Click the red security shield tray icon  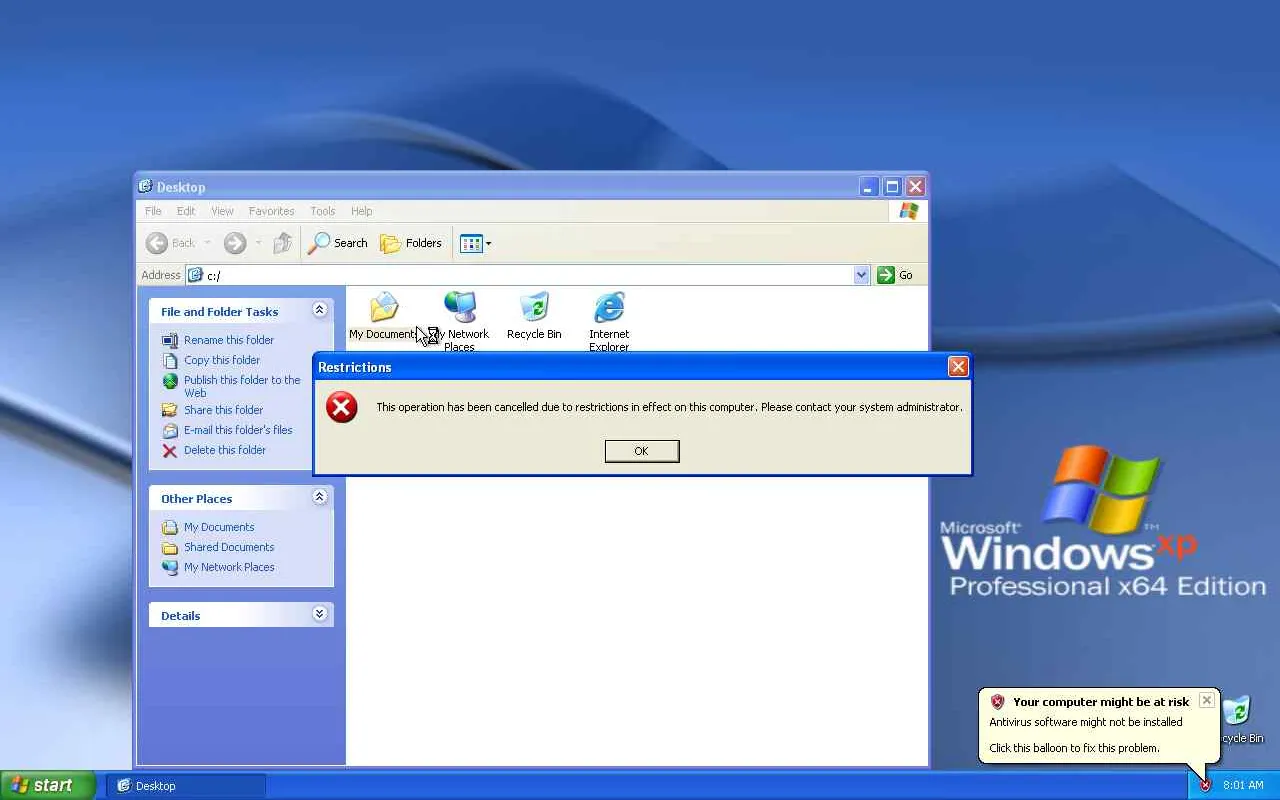point(1205,786)
